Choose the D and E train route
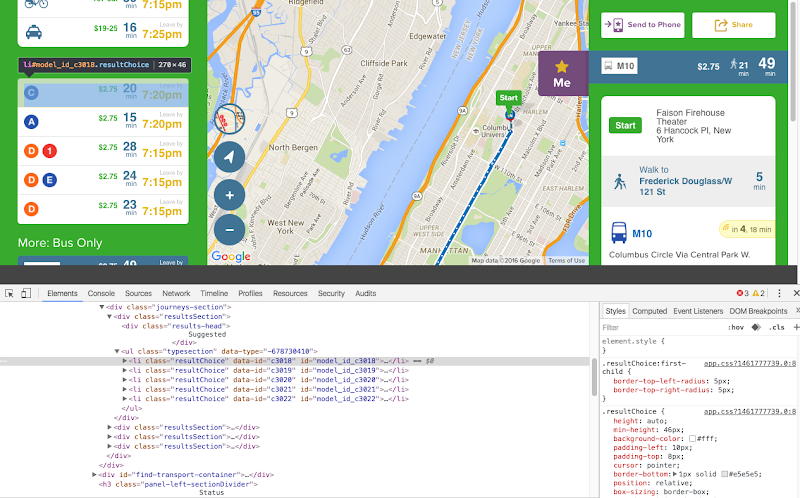800x498 pixels. [x=103, y=180]
